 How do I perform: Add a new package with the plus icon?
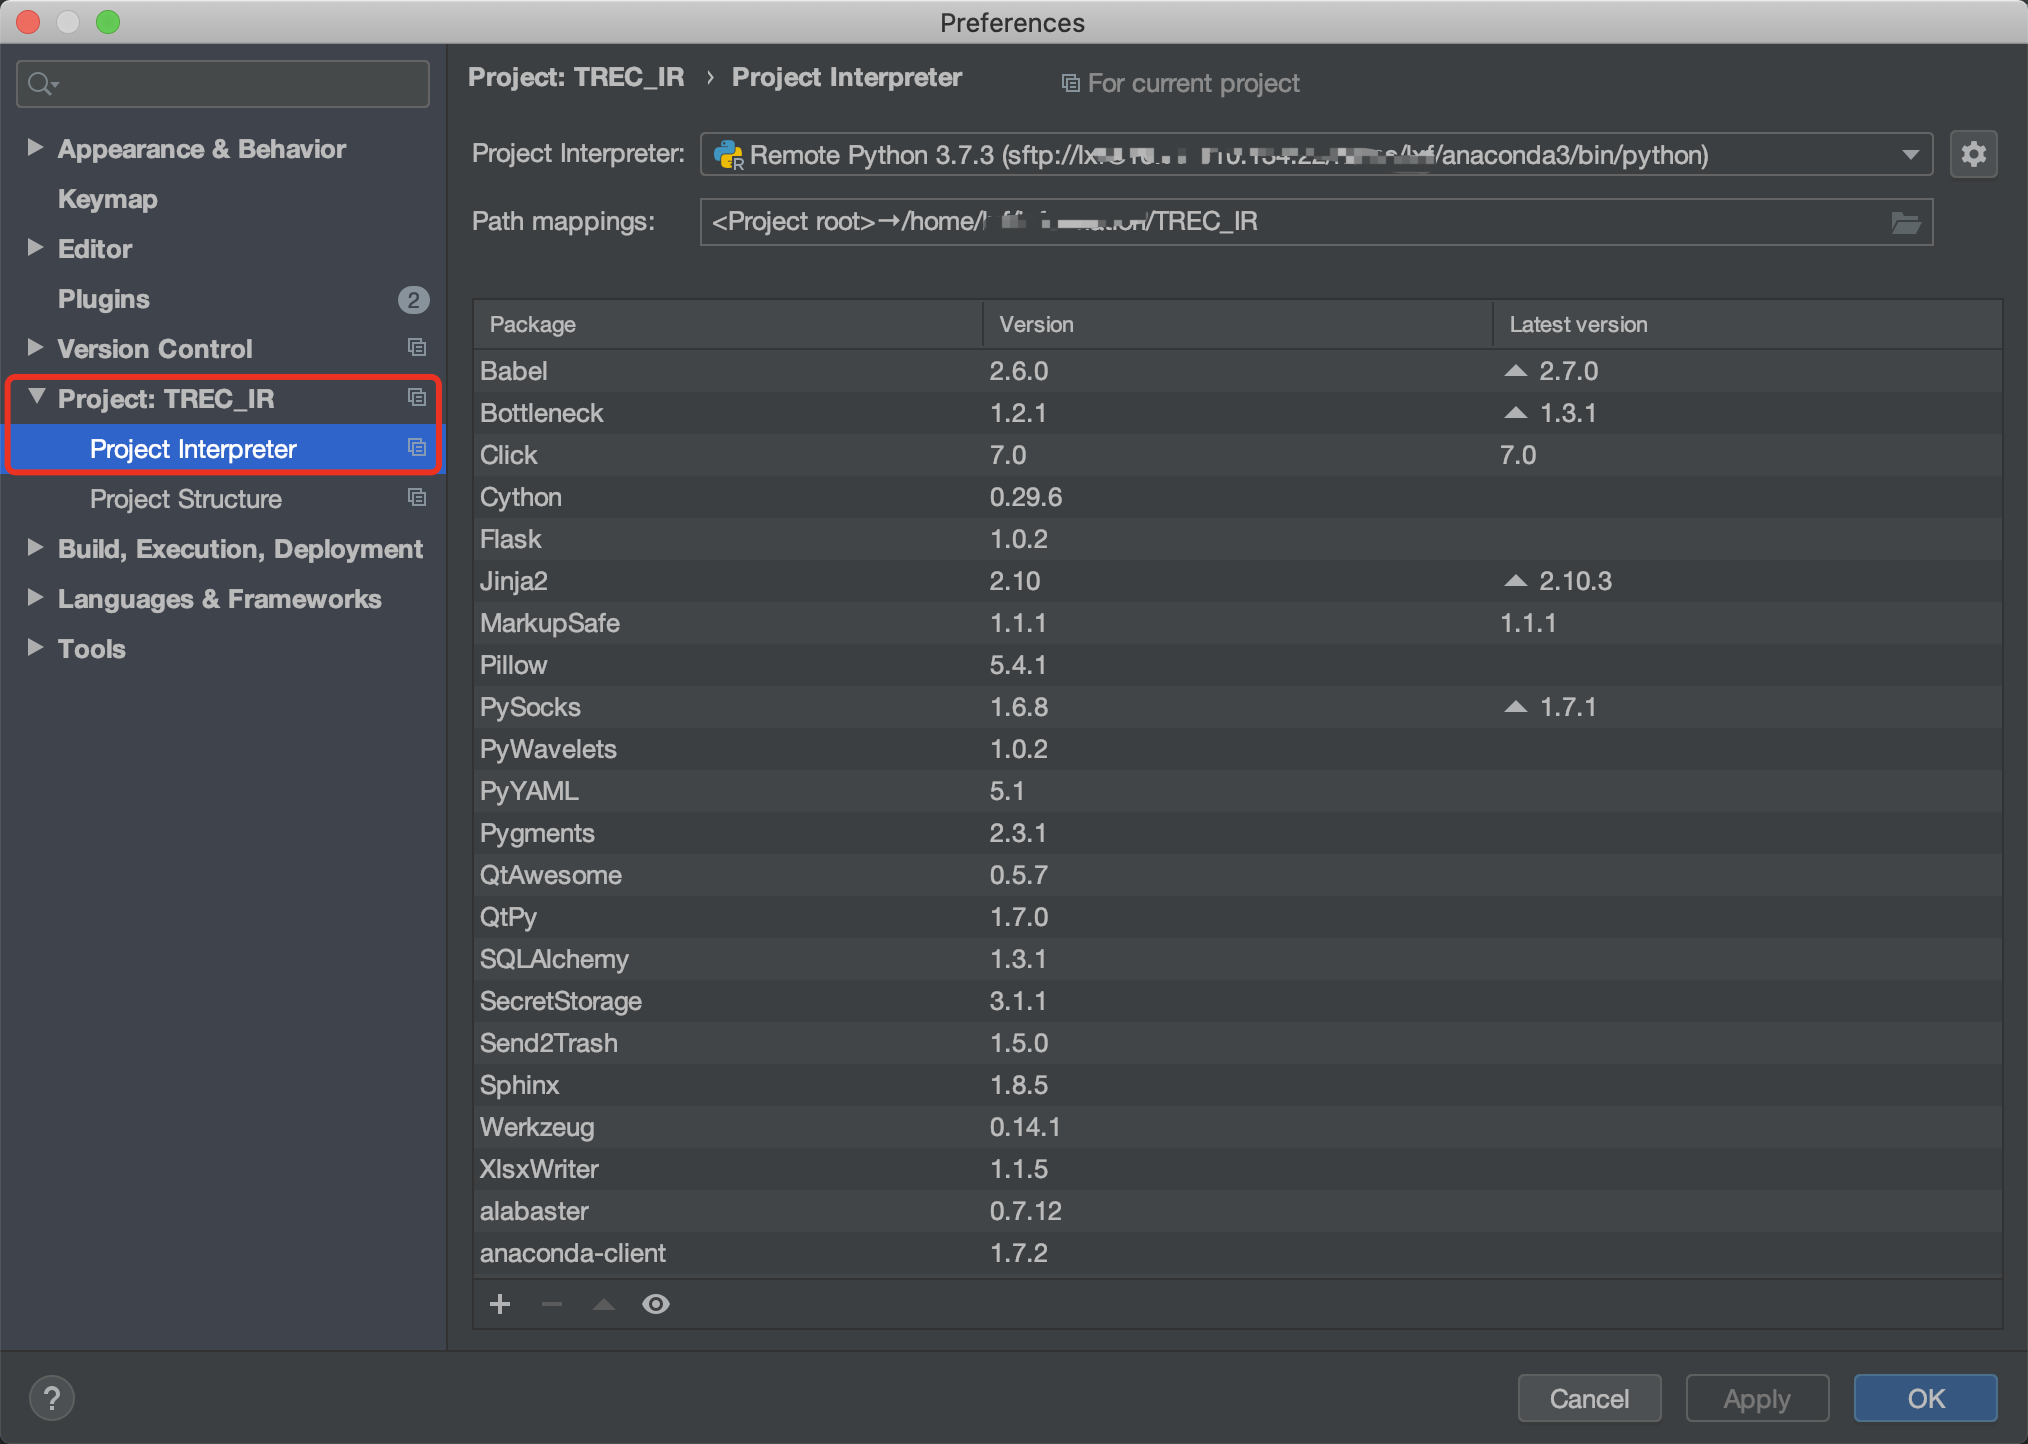point(500,1303)
